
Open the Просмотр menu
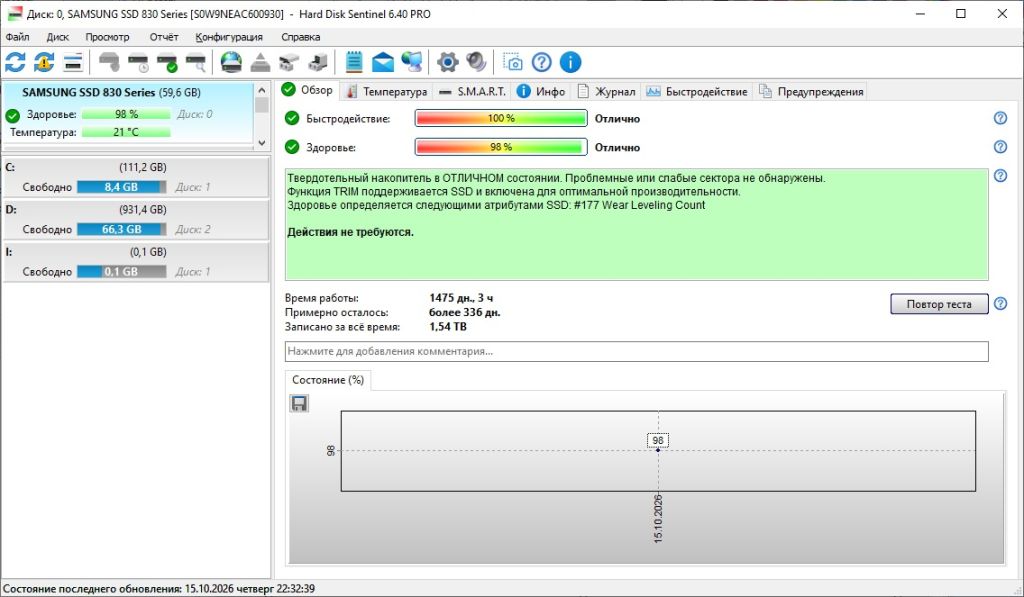[x=107, y=37]
